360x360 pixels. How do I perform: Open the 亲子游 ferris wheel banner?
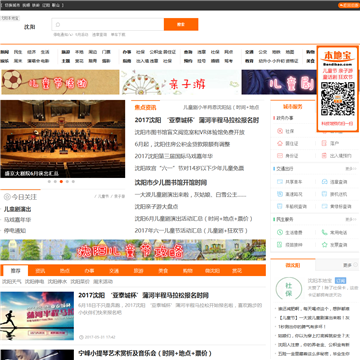coord(180,82)
